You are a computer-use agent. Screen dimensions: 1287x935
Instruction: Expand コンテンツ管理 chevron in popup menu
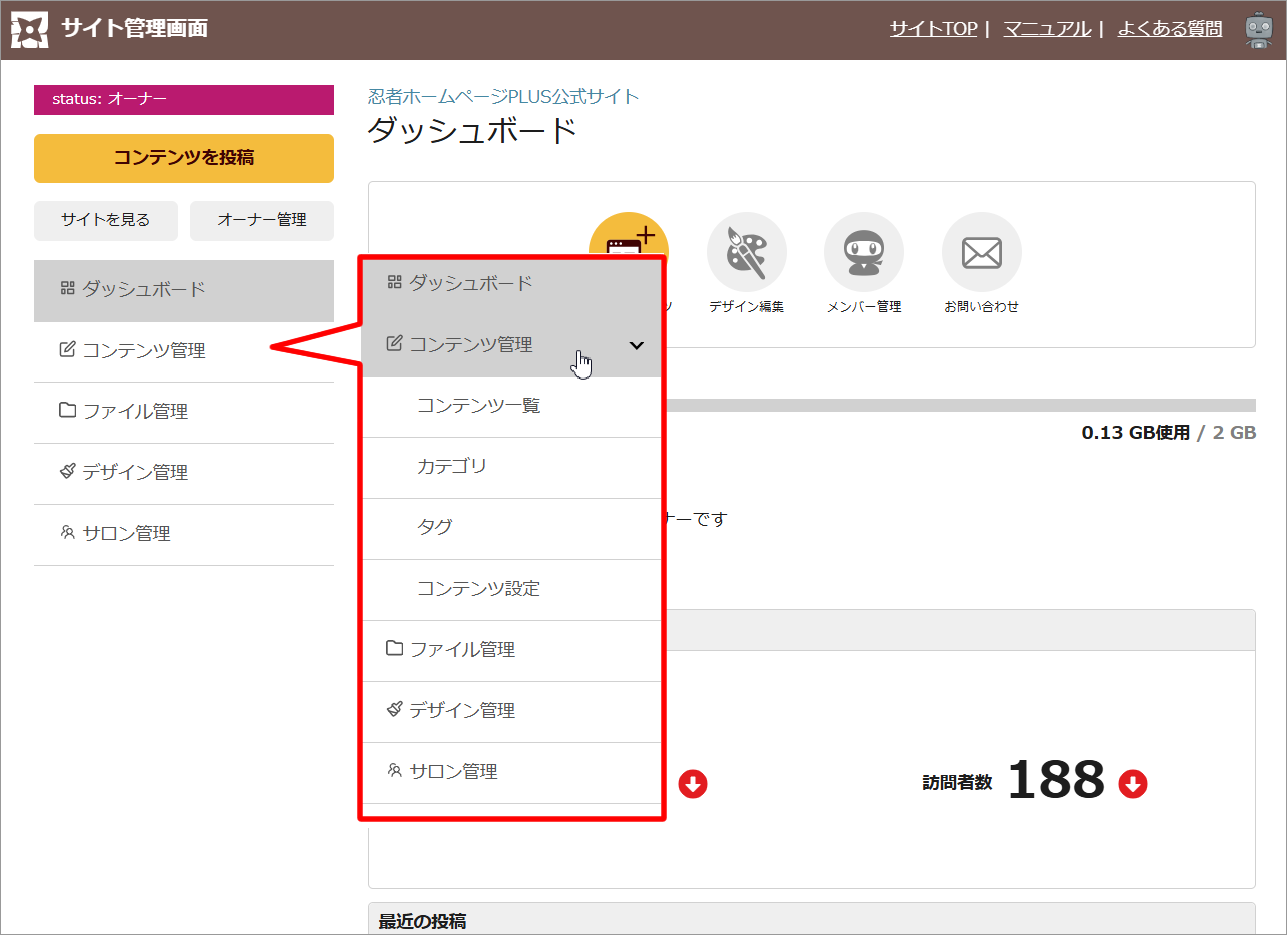coord(637,345)
